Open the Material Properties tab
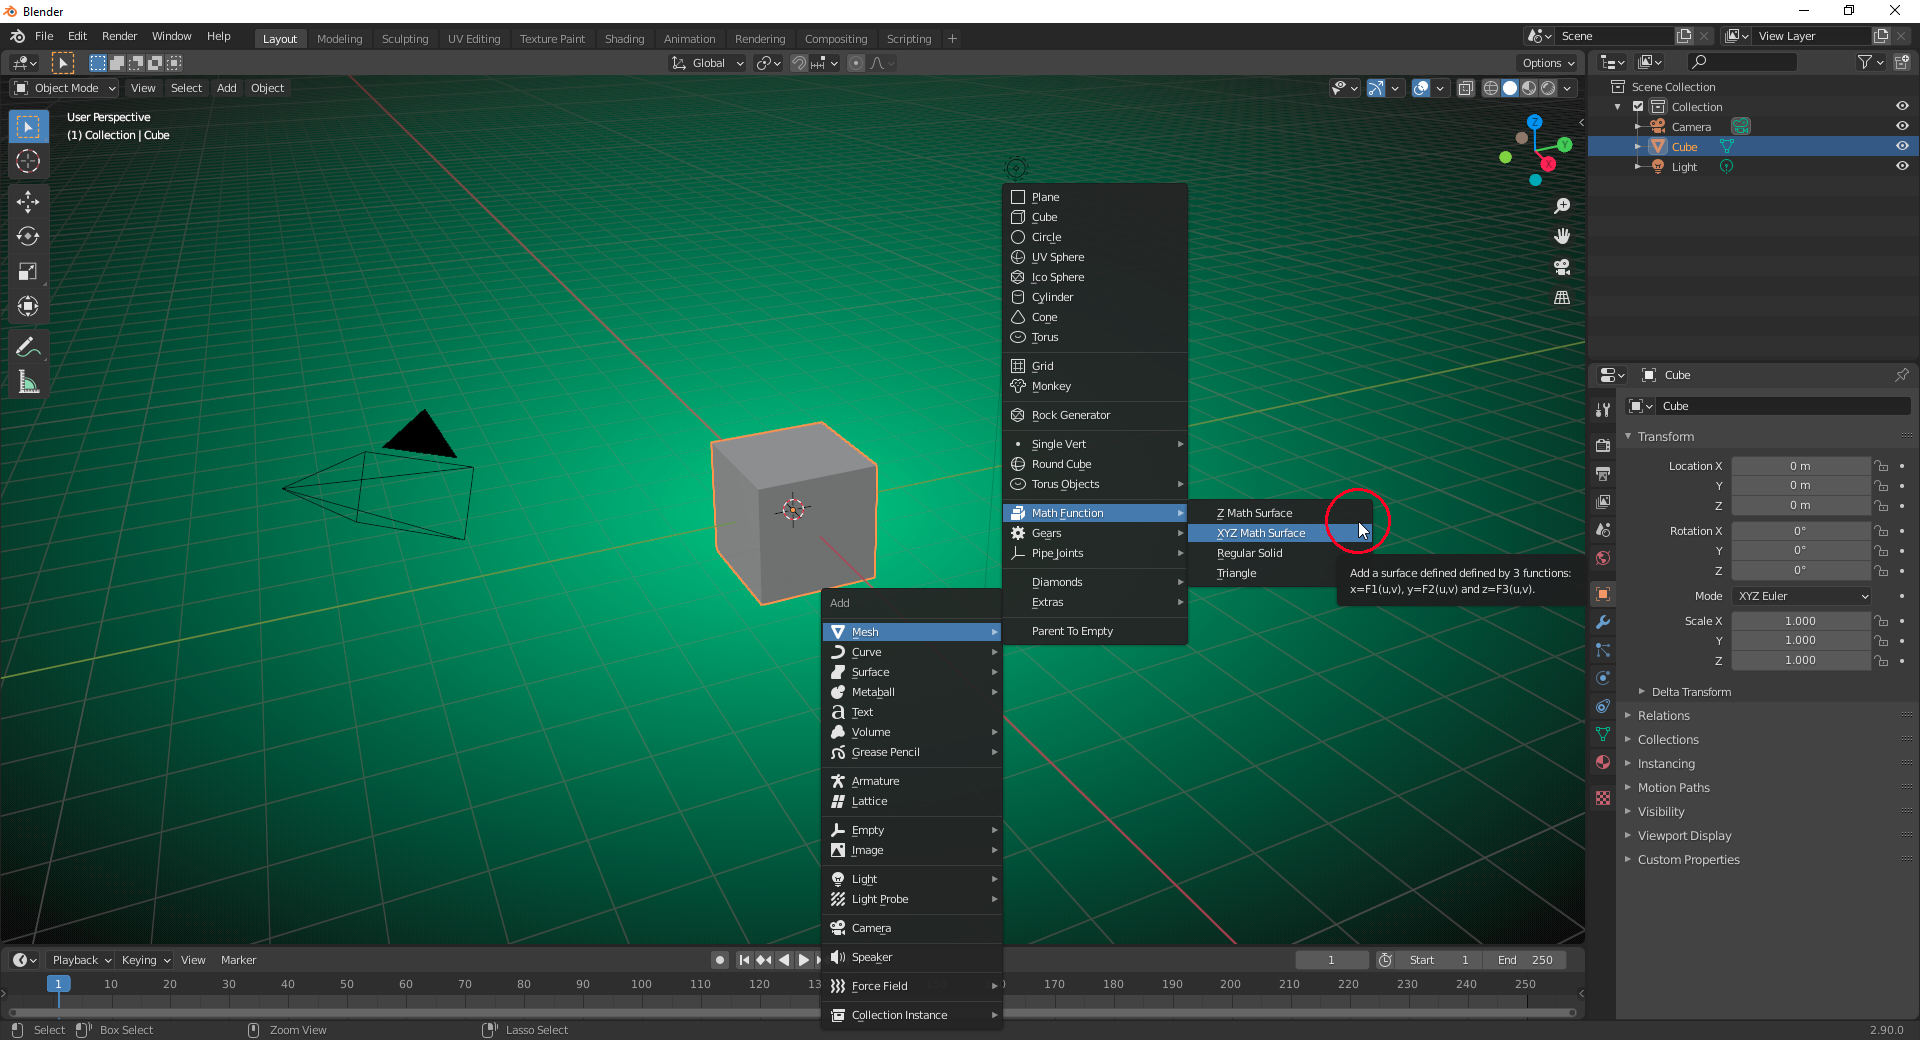The width and height of the screenshot is (1920, 1040). tap(1602, 762)
